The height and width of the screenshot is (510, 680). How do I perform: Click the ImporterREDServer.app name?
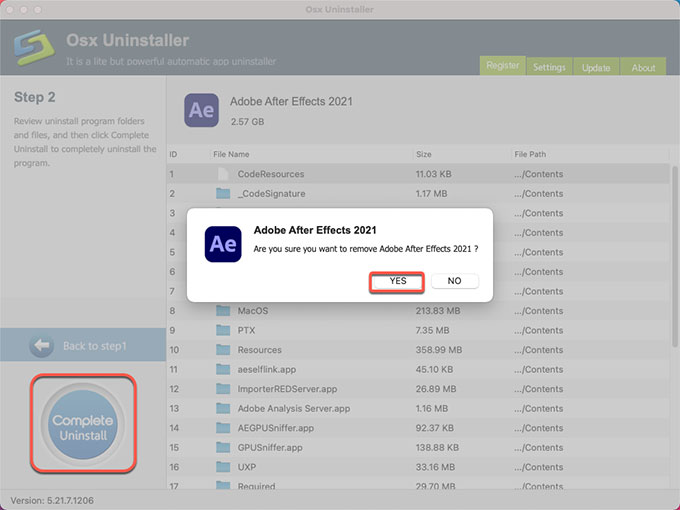[287, 389]
